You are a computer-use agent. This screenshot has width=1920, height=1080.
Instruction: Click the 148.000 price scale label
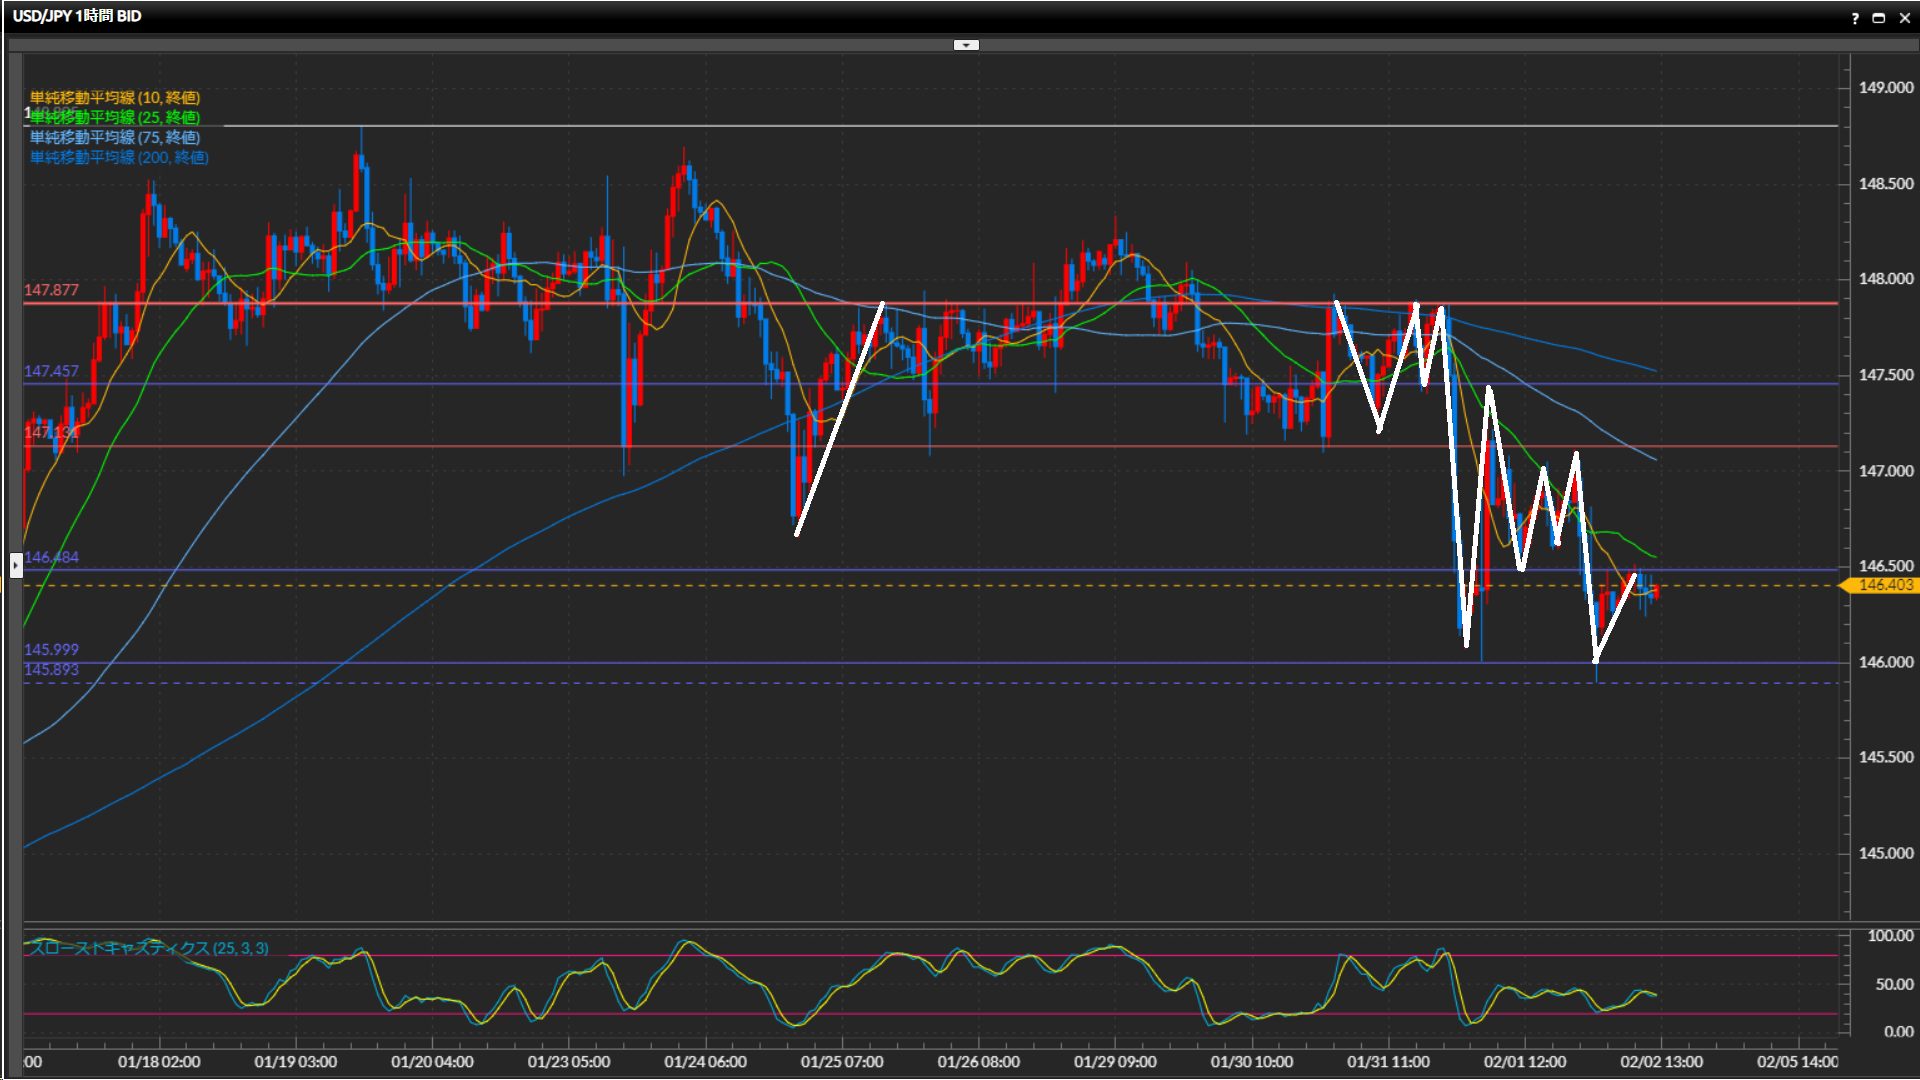click(1885, 279)
